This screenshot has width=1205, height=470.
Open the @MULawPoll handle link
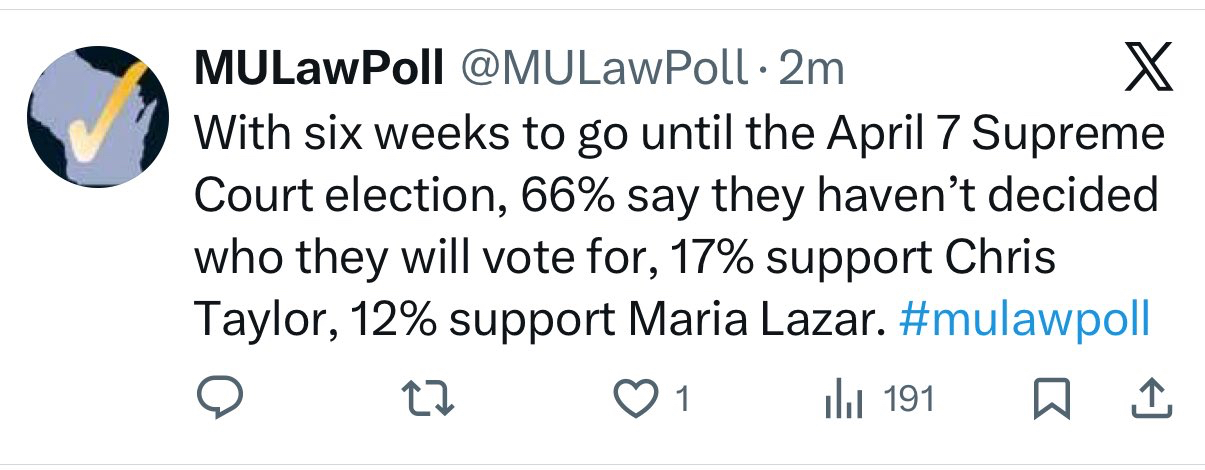point(603,70)
